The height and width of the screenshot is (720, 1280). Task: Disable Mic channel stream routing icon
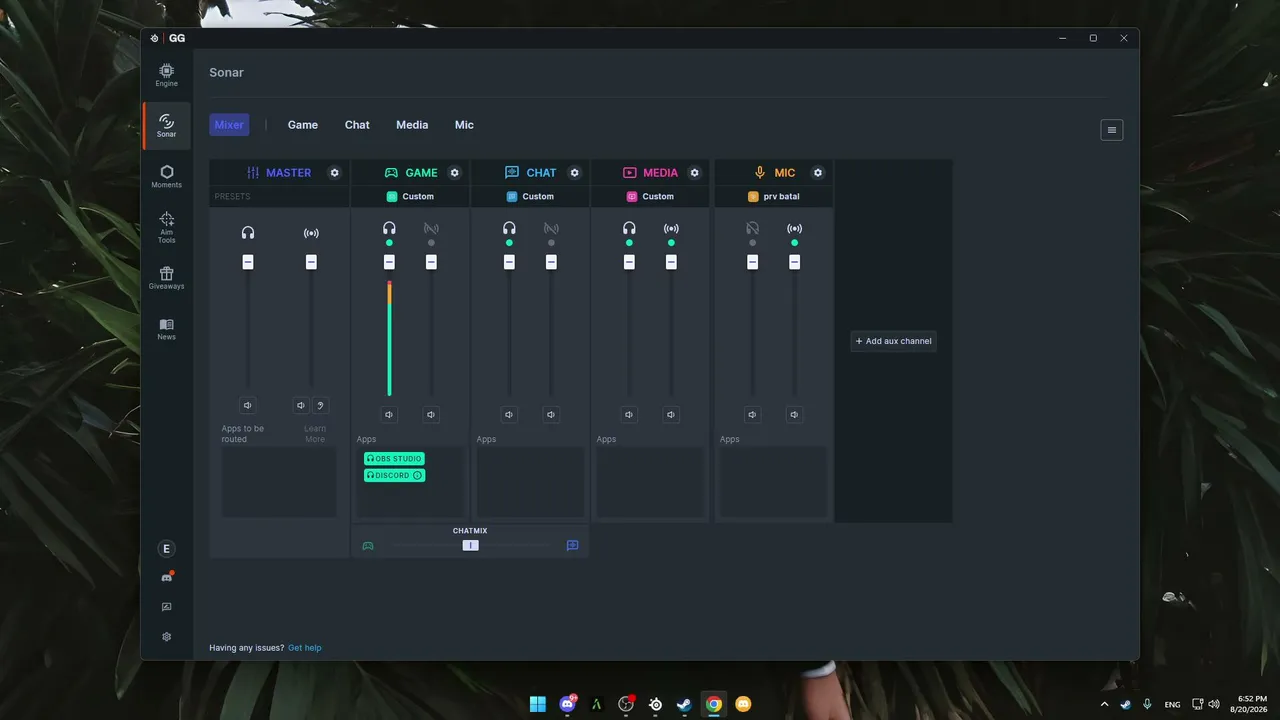coord(795,229)
